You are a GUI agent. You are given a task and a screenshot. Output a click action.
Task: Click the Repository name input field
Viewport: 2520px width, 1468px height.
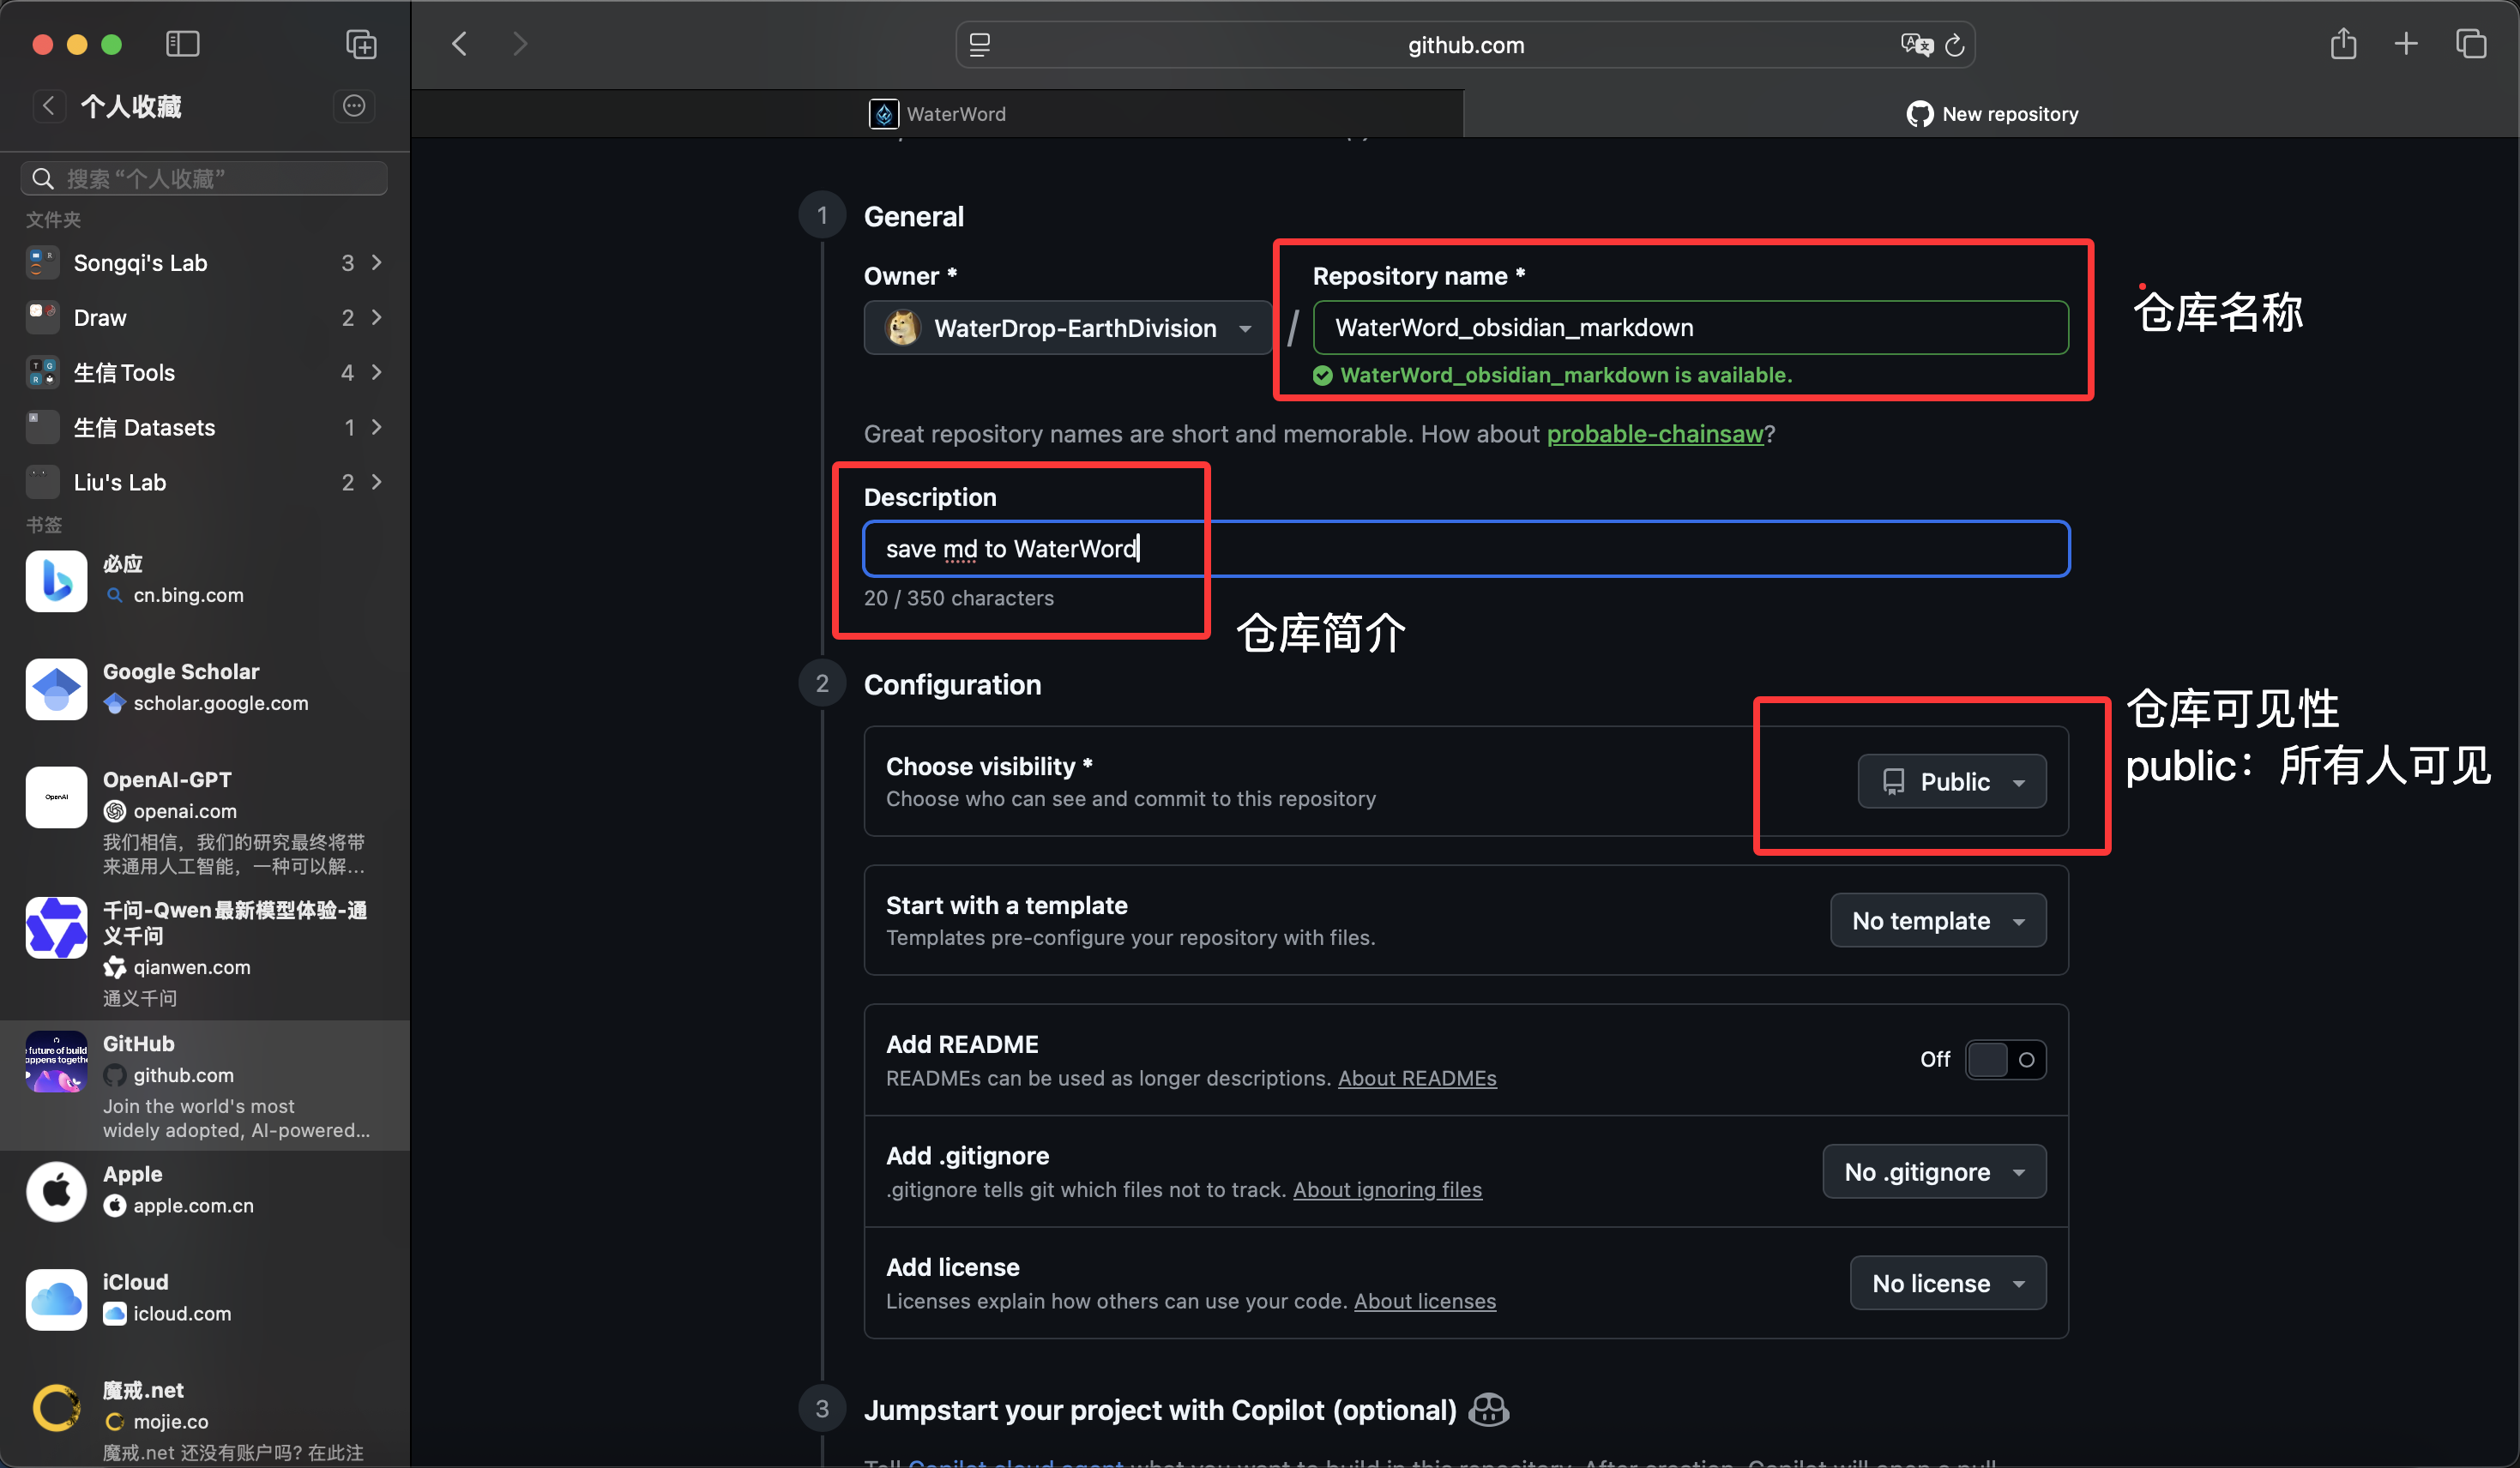(1690, 327)
